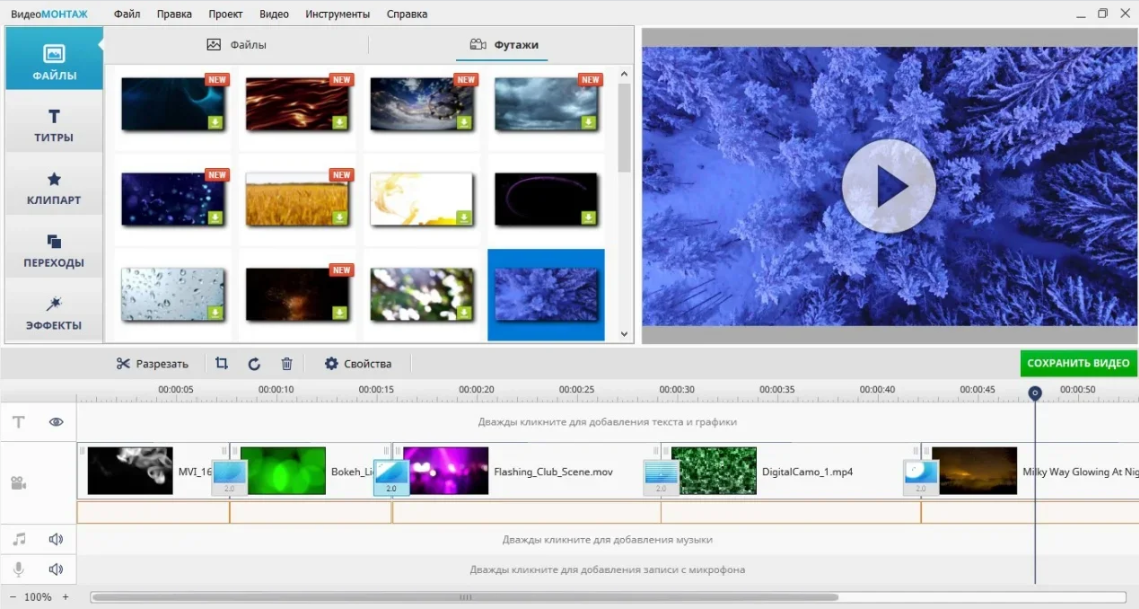
Task: Toggle text track visibility eye icon
Action: pyautogui.click(x=56, y=422)
